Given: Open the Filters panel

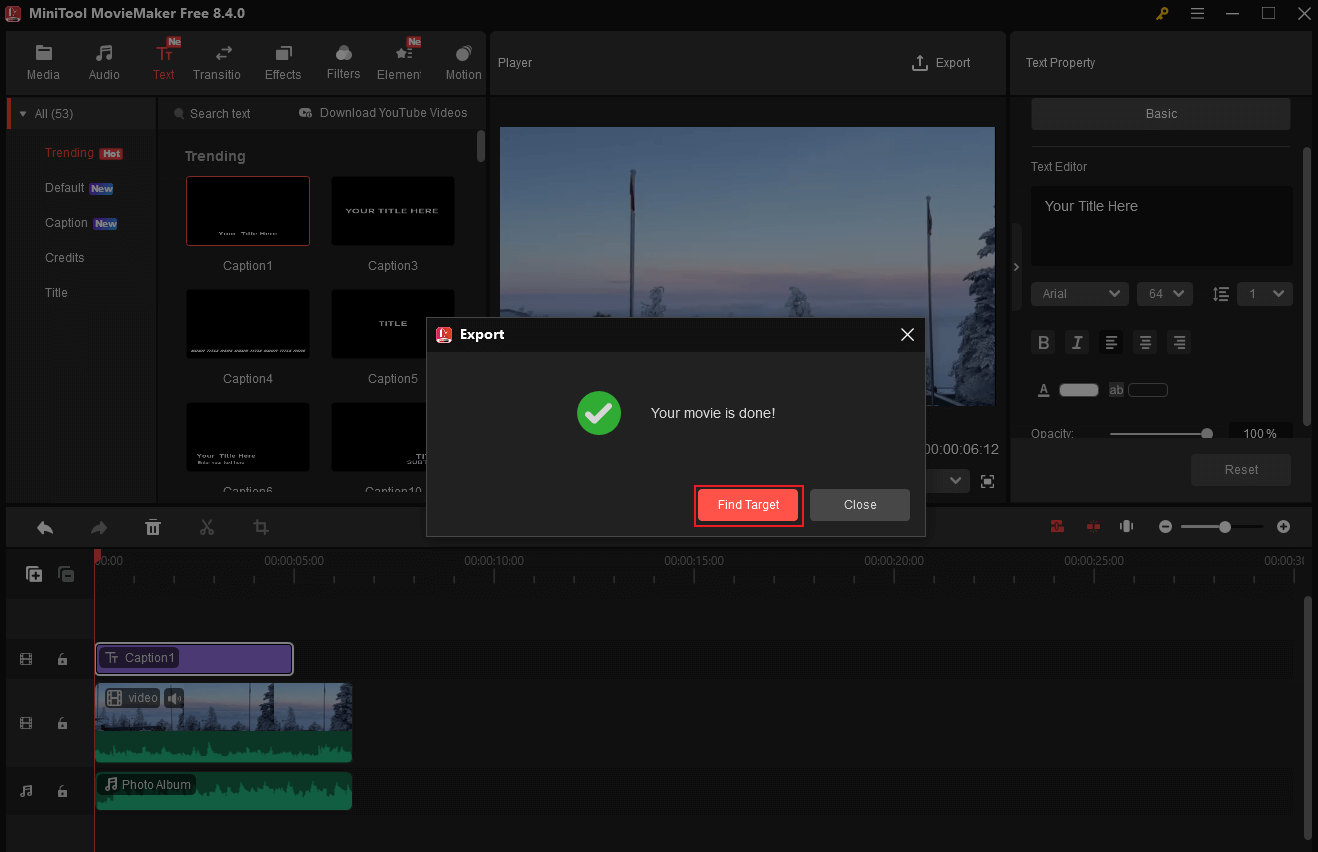Looking at the screenshot, I should click(x=343, y=60).
